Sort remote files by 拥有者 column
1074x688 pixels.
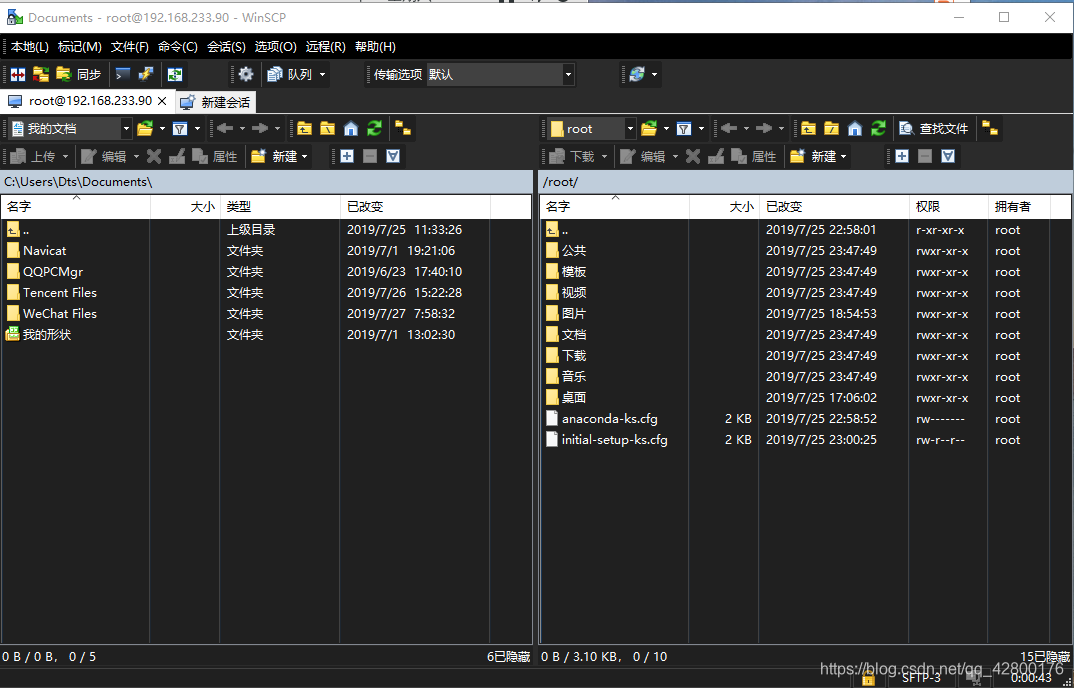1019,207
